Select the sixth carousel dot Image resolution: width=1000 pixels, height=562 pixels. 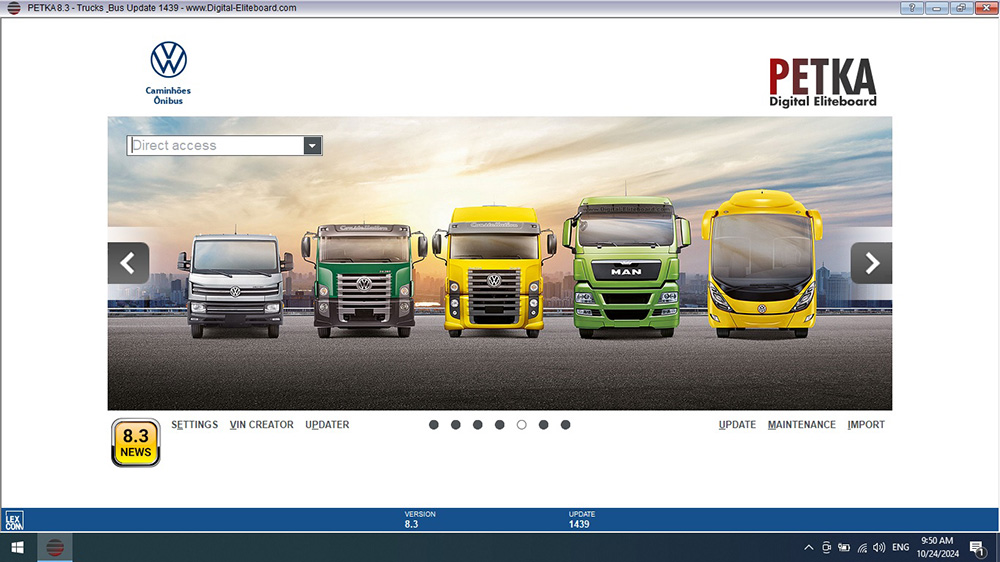click(543, 425)
